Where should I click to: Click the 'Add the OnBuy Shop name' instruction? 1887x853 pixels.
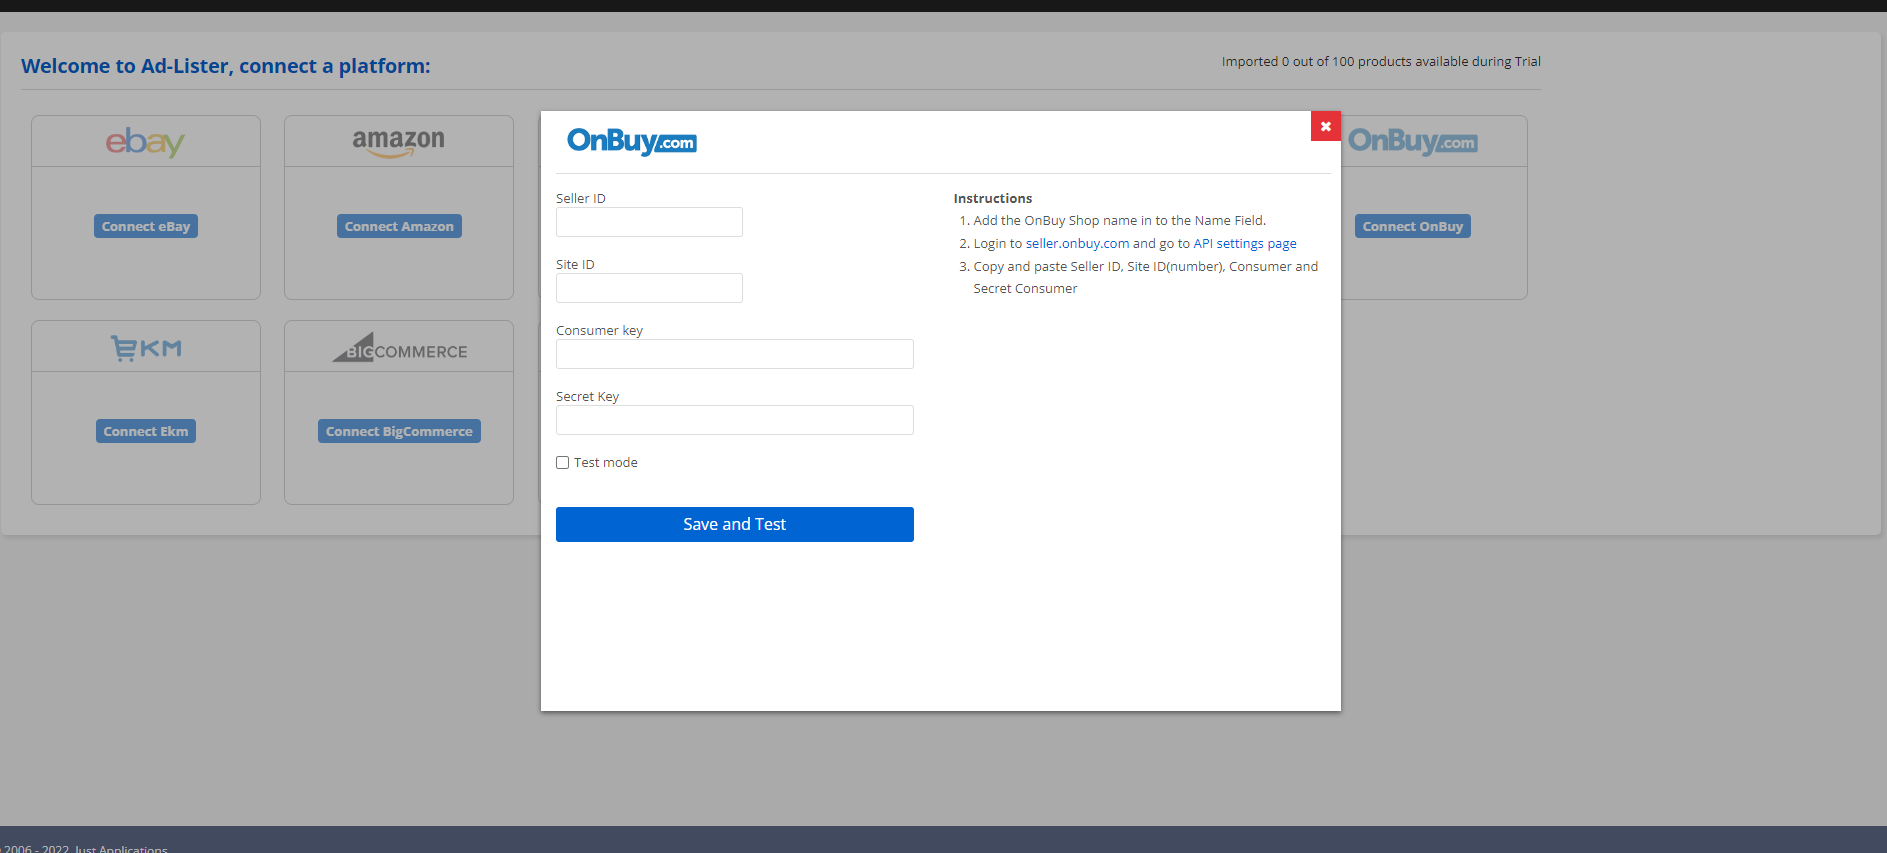1120,221
